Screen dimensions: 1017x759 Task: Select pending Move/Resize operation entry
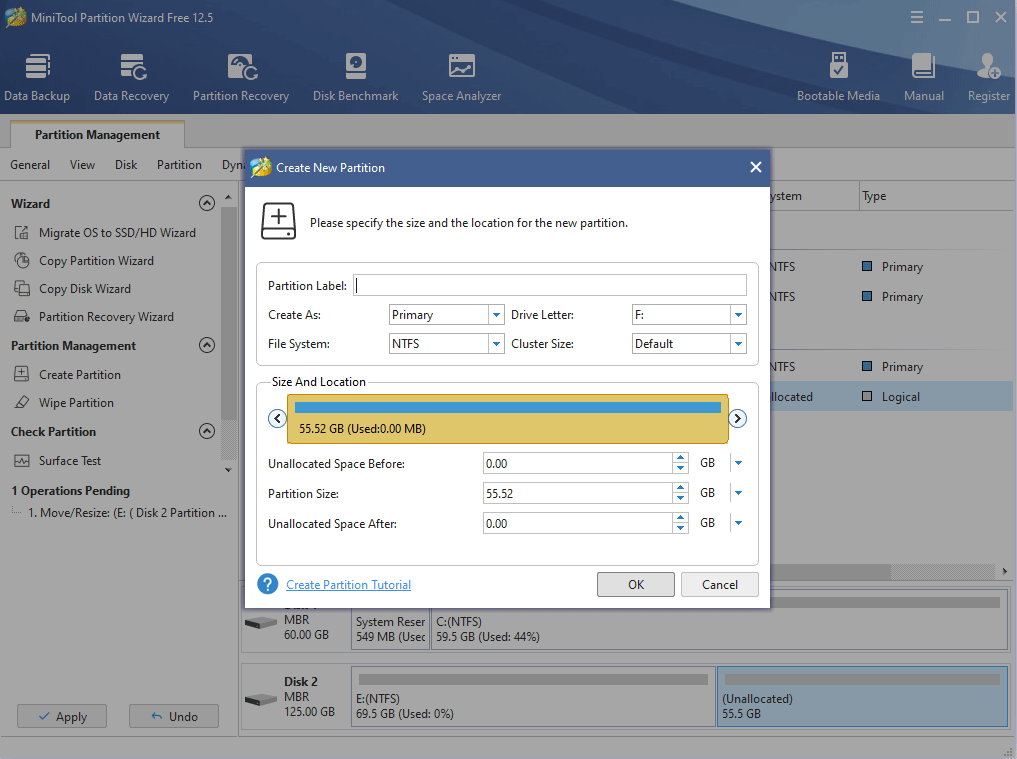127,512
